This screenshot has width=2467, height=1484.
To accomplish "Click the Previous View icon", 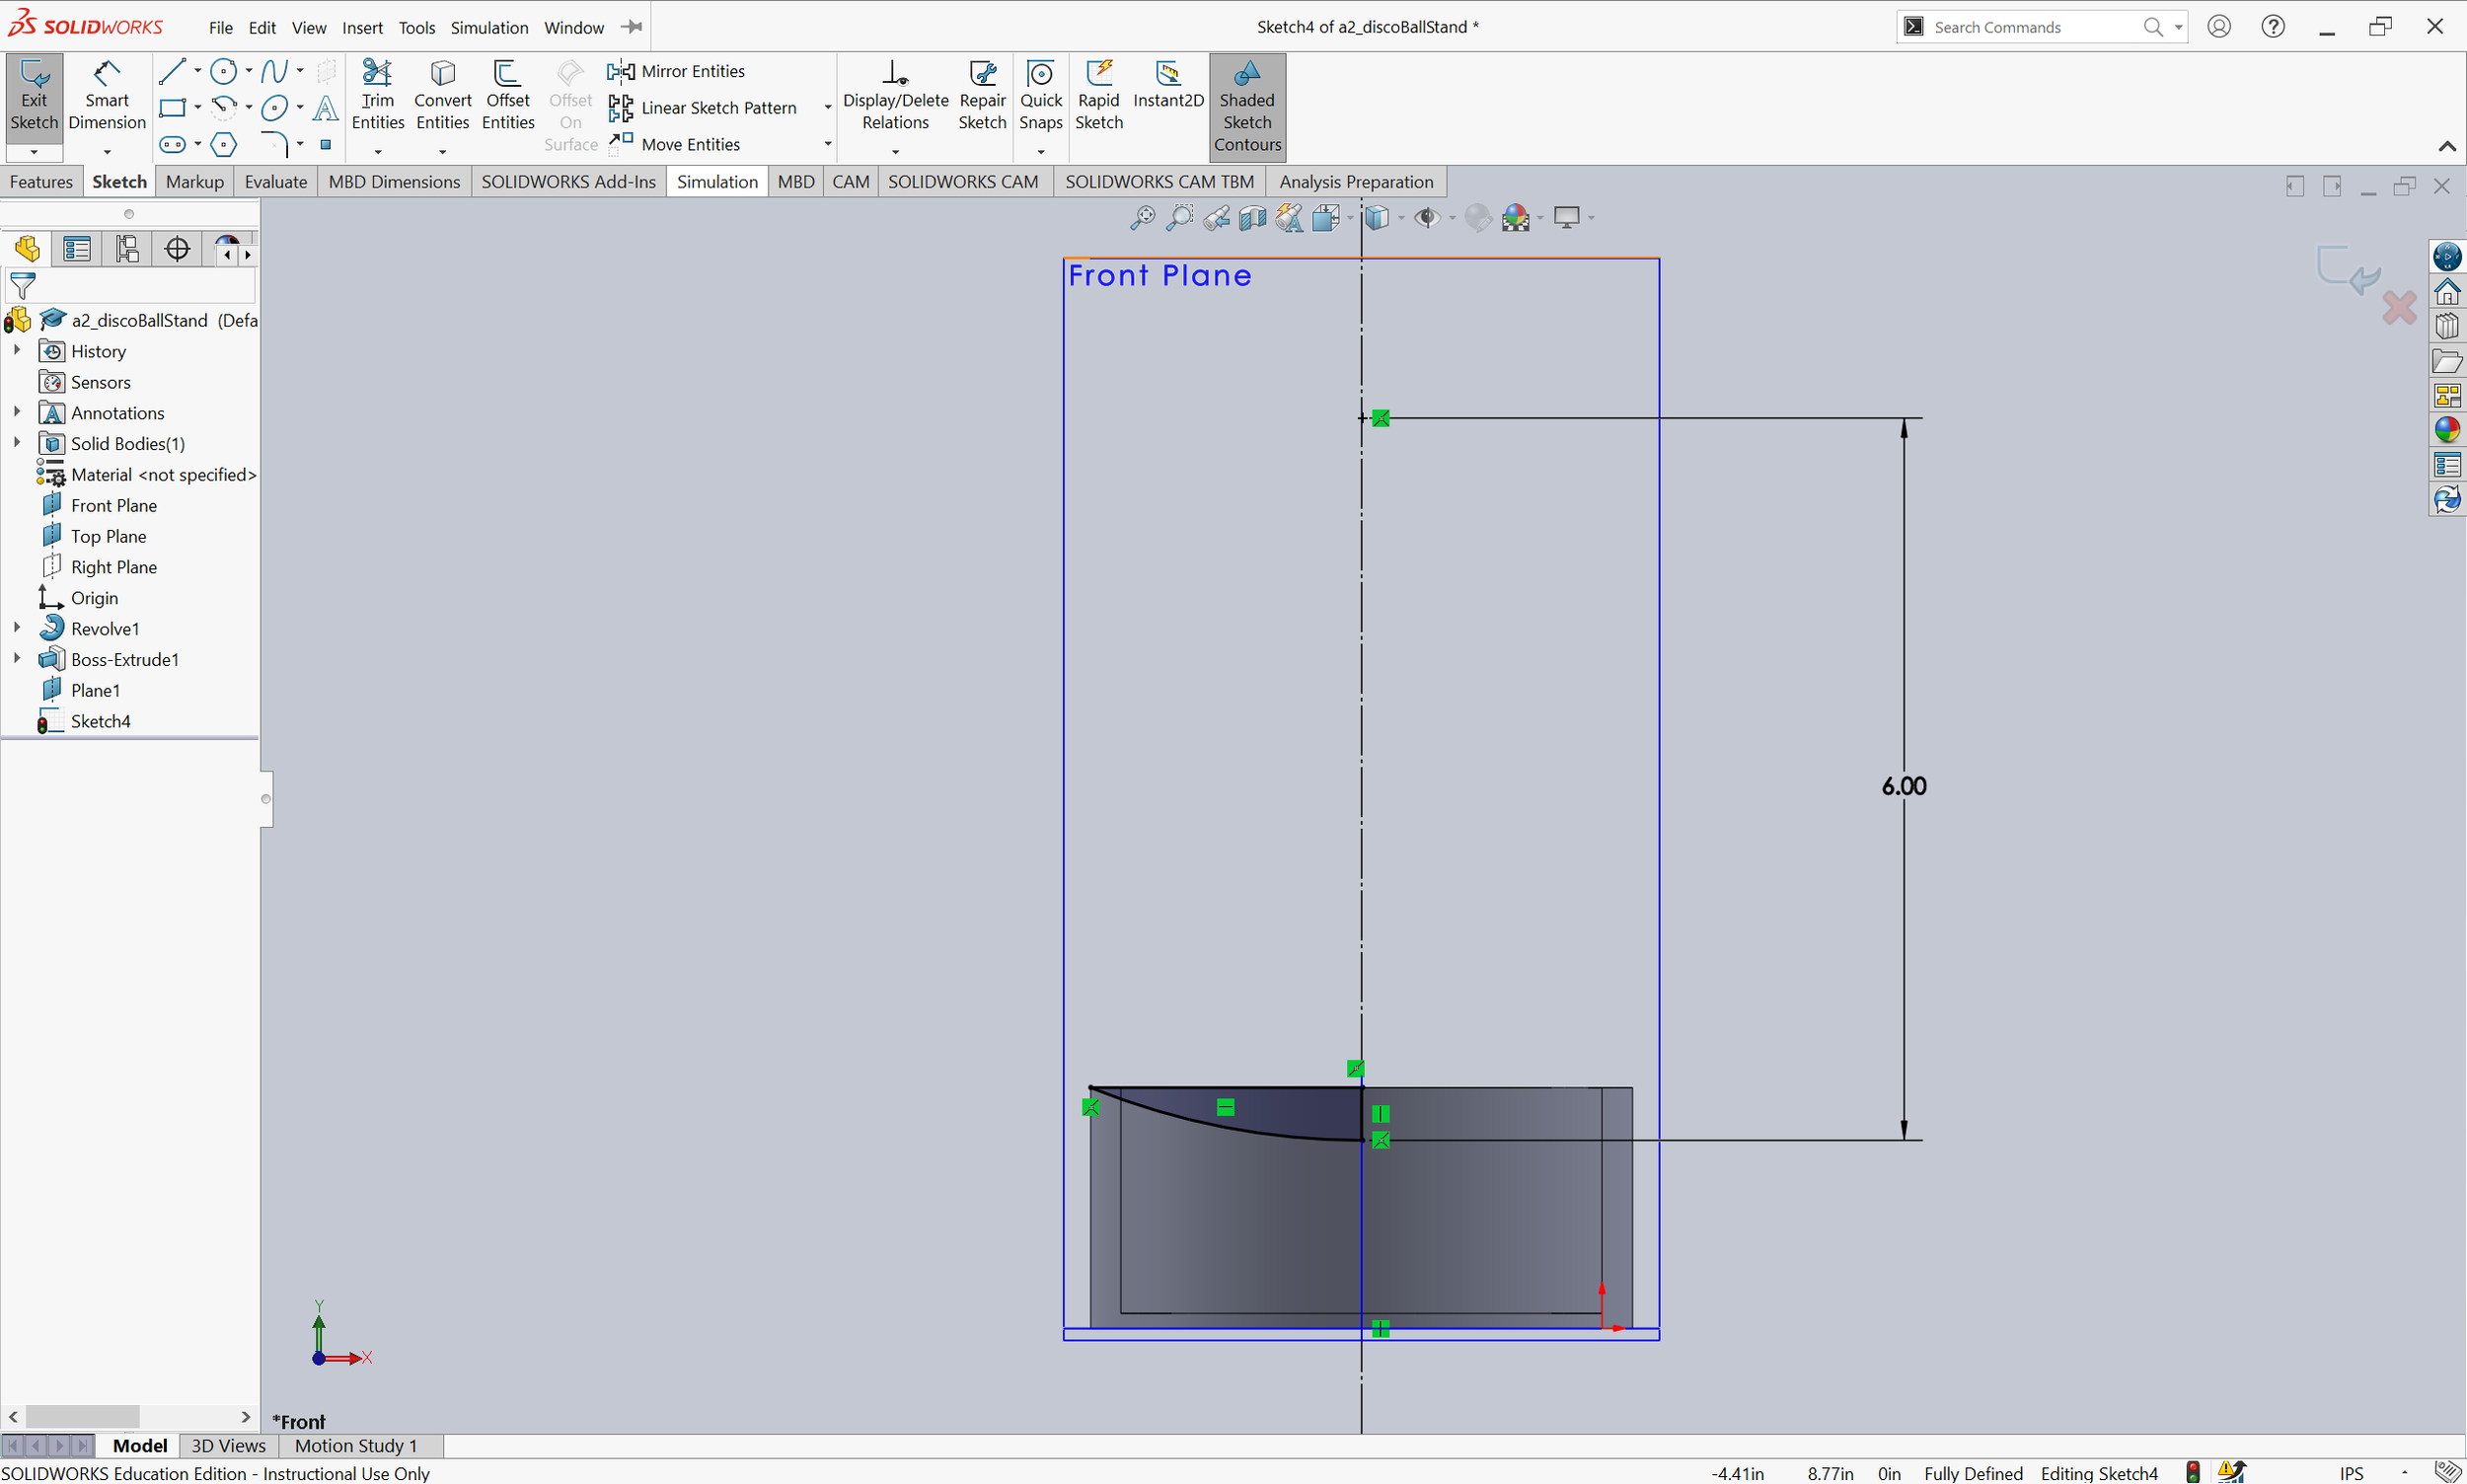I will pos(1216,218).
